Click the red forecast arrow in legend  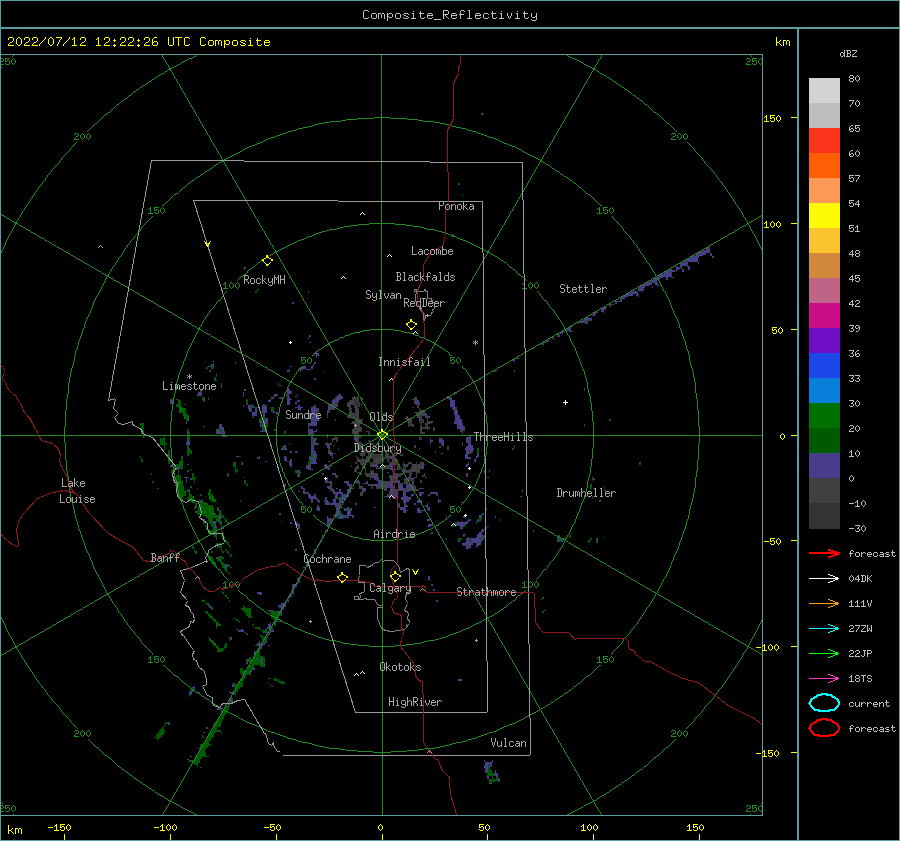tap(824, 553)
